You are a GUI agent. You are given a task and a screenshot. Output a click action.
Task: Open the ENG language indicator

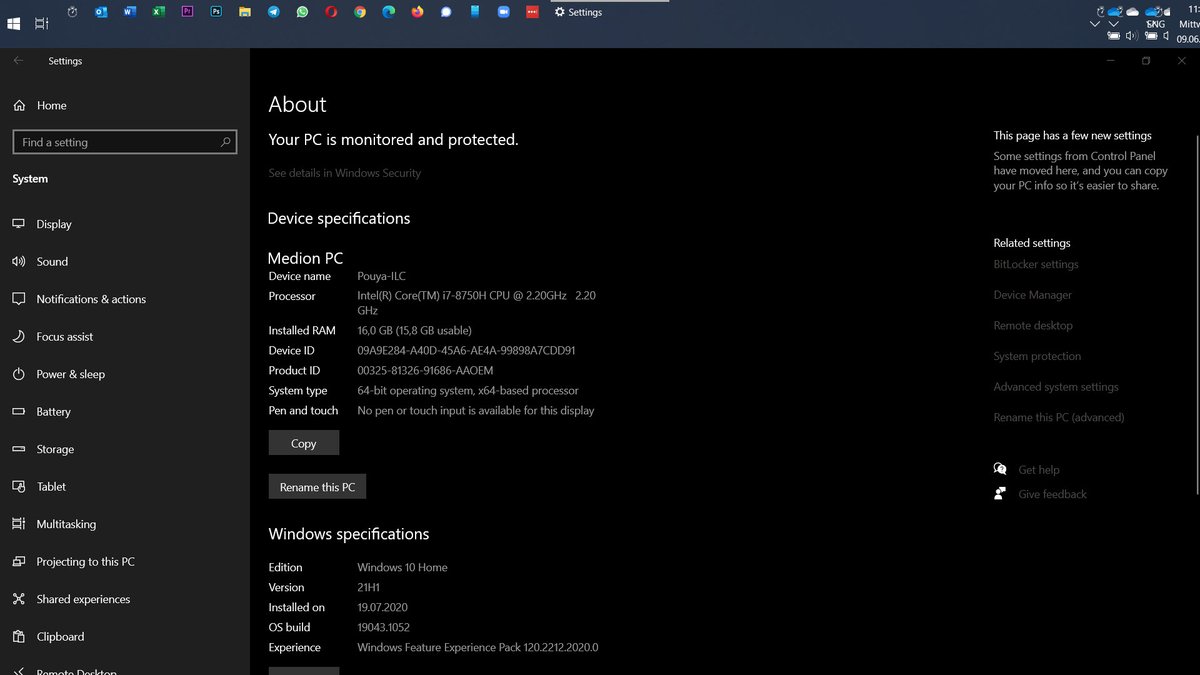[x=1155, y=23]
